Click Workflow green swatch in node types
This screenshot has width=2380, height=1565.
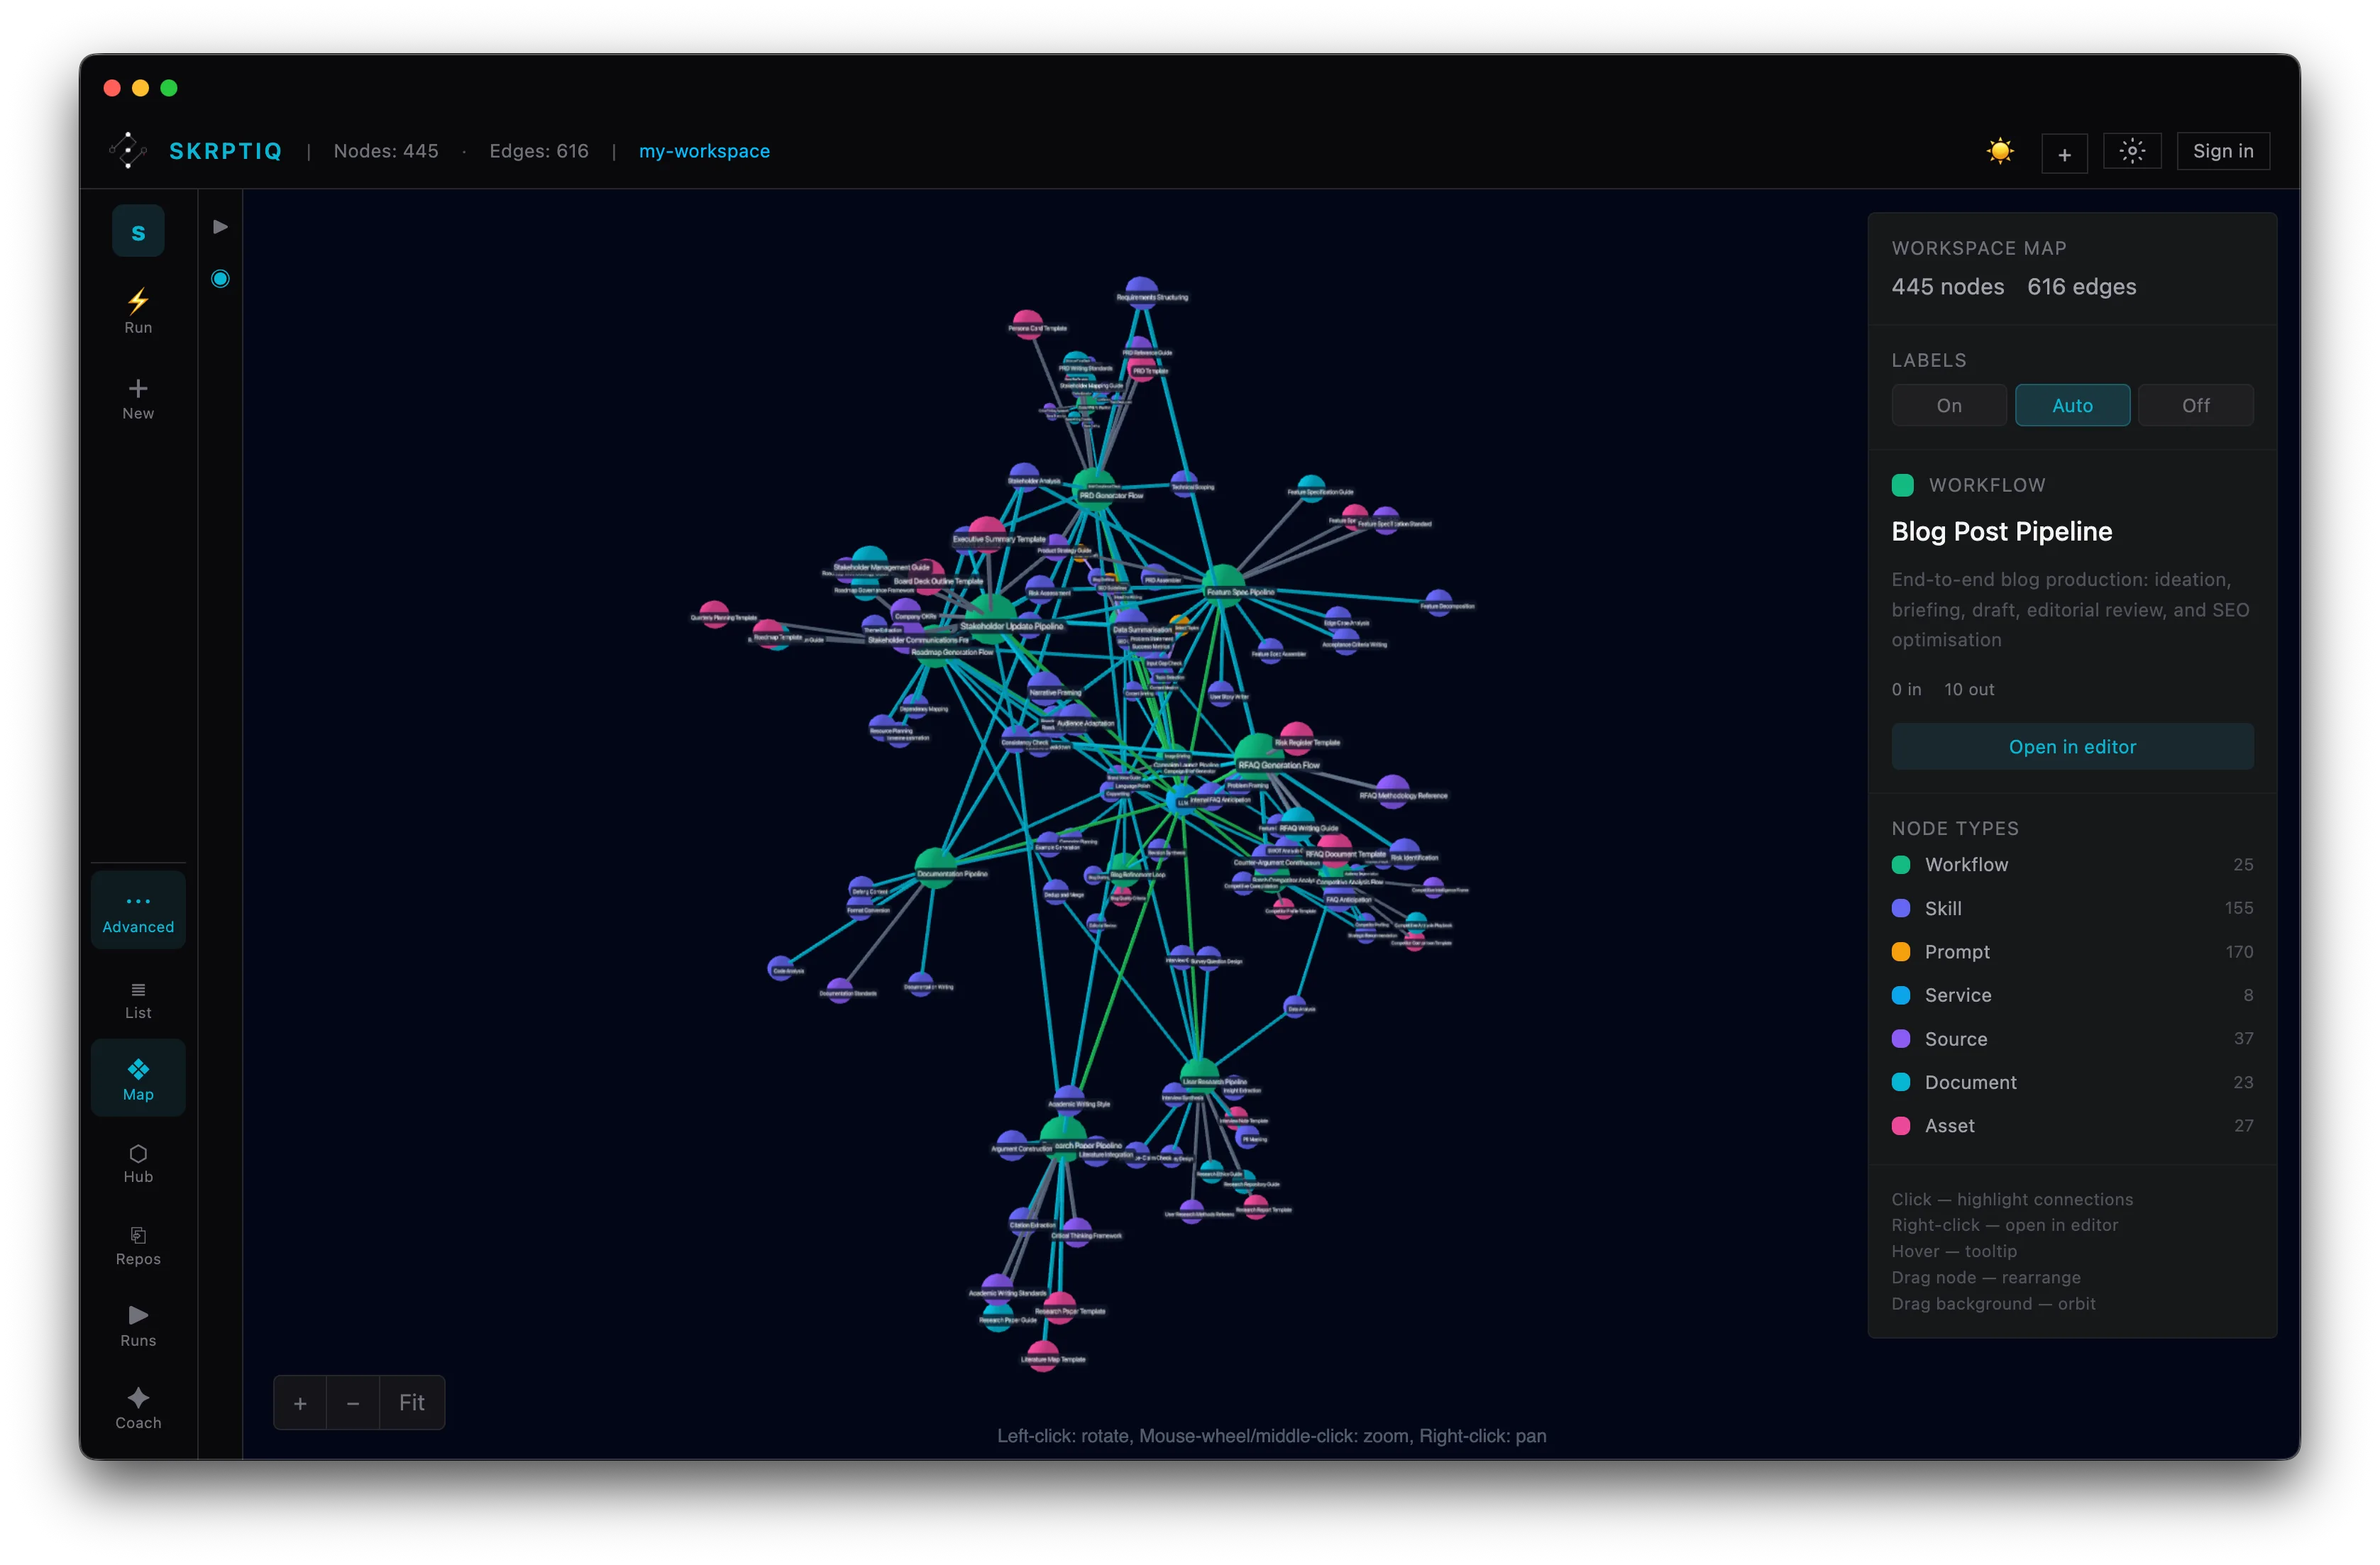coord(1901,865)
